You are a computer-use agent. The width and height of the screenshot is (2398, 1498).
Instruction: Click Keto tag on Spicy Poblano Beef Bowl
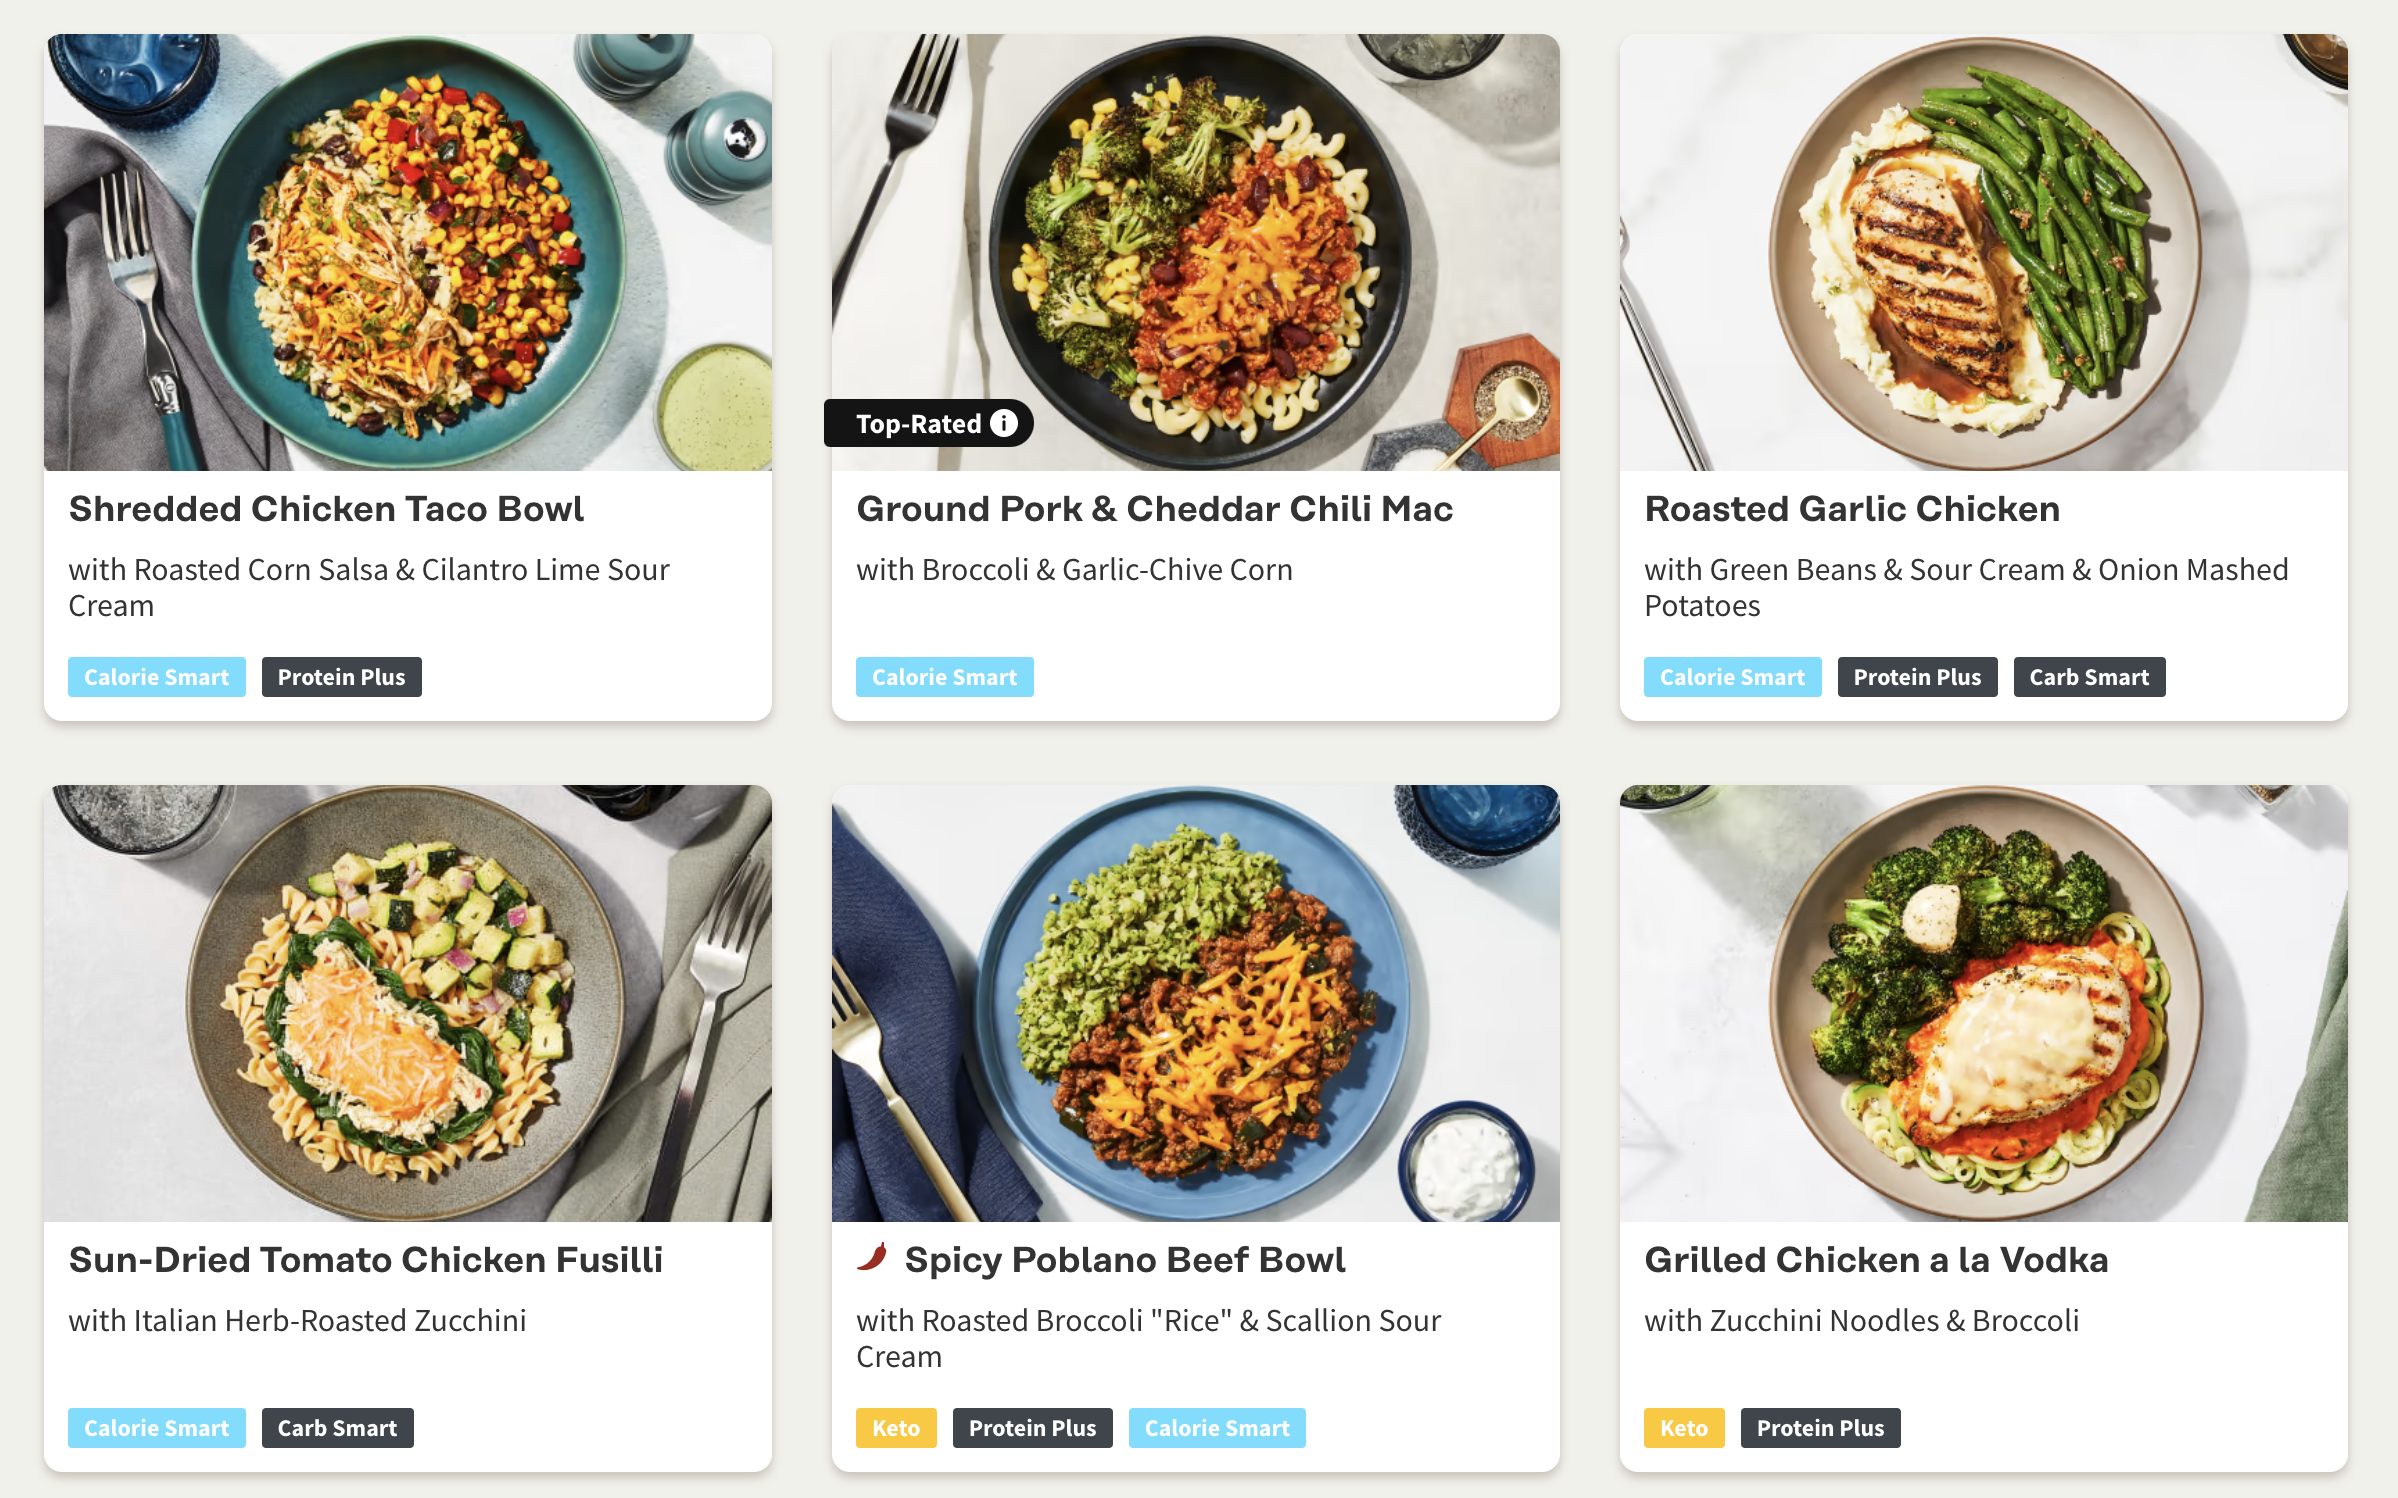point(896,1428)
